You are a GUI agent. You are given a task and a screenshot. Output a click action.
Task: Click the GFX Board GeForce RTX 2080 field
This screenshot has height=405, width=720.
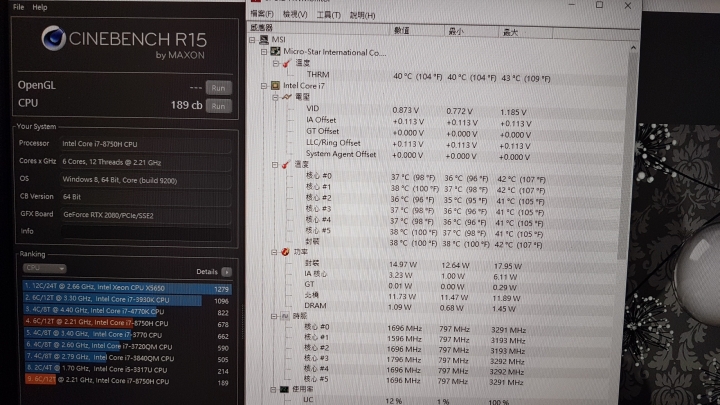click(x=146, y=215)
